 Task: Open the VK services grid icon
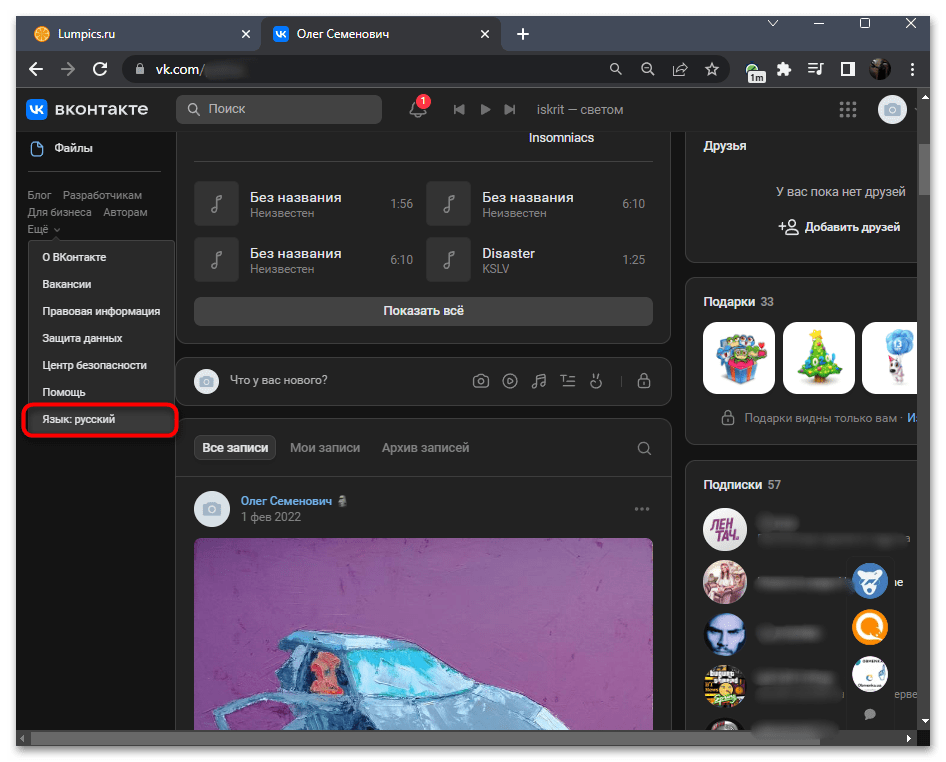(x=848, y=109)
